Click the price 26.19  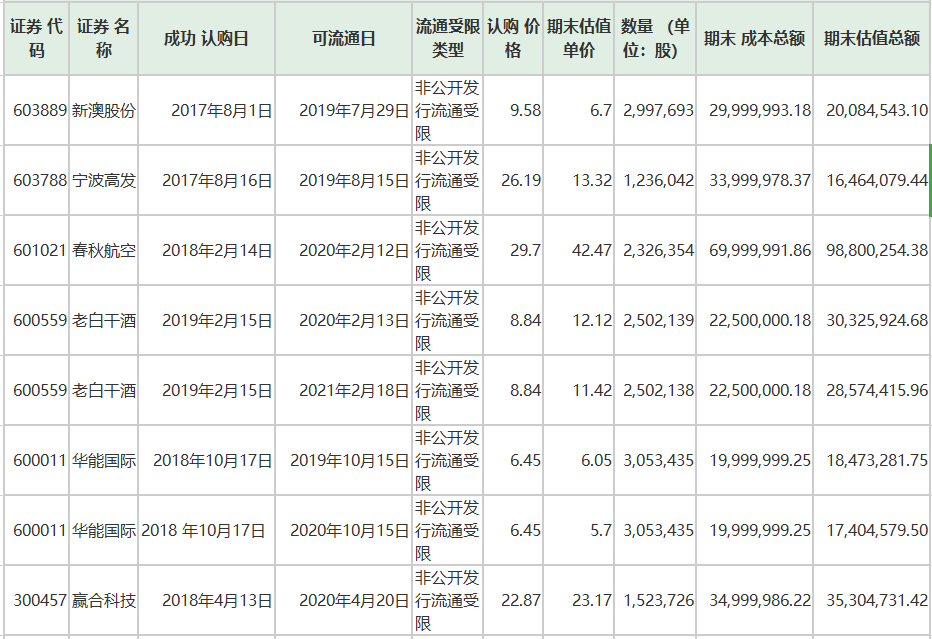tap(521, 180)
